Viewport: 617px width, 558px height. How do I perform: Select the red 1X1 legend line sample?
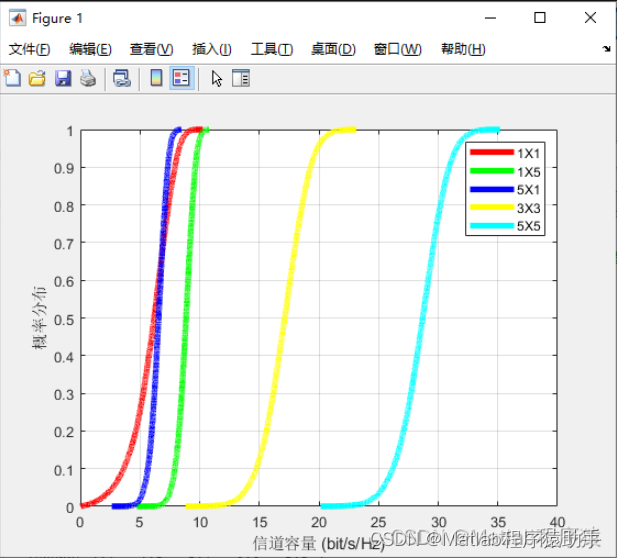(x=492, y=152)
